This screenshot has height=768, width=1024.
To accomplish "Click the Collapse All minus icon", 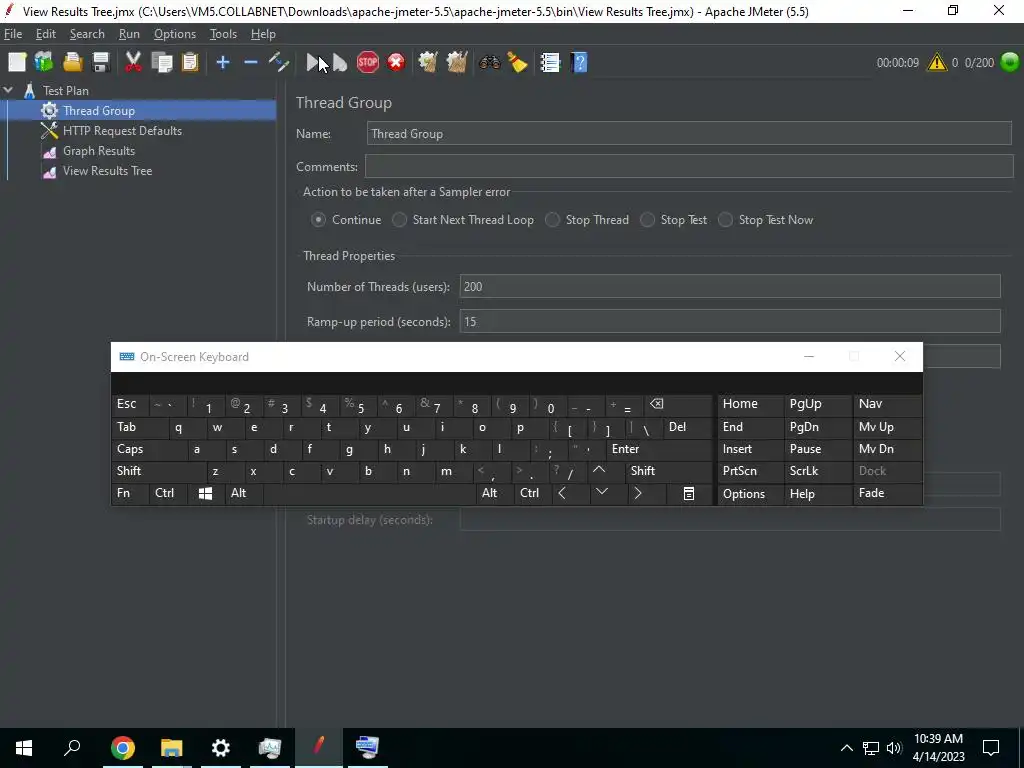I will [x=251, y=63].
